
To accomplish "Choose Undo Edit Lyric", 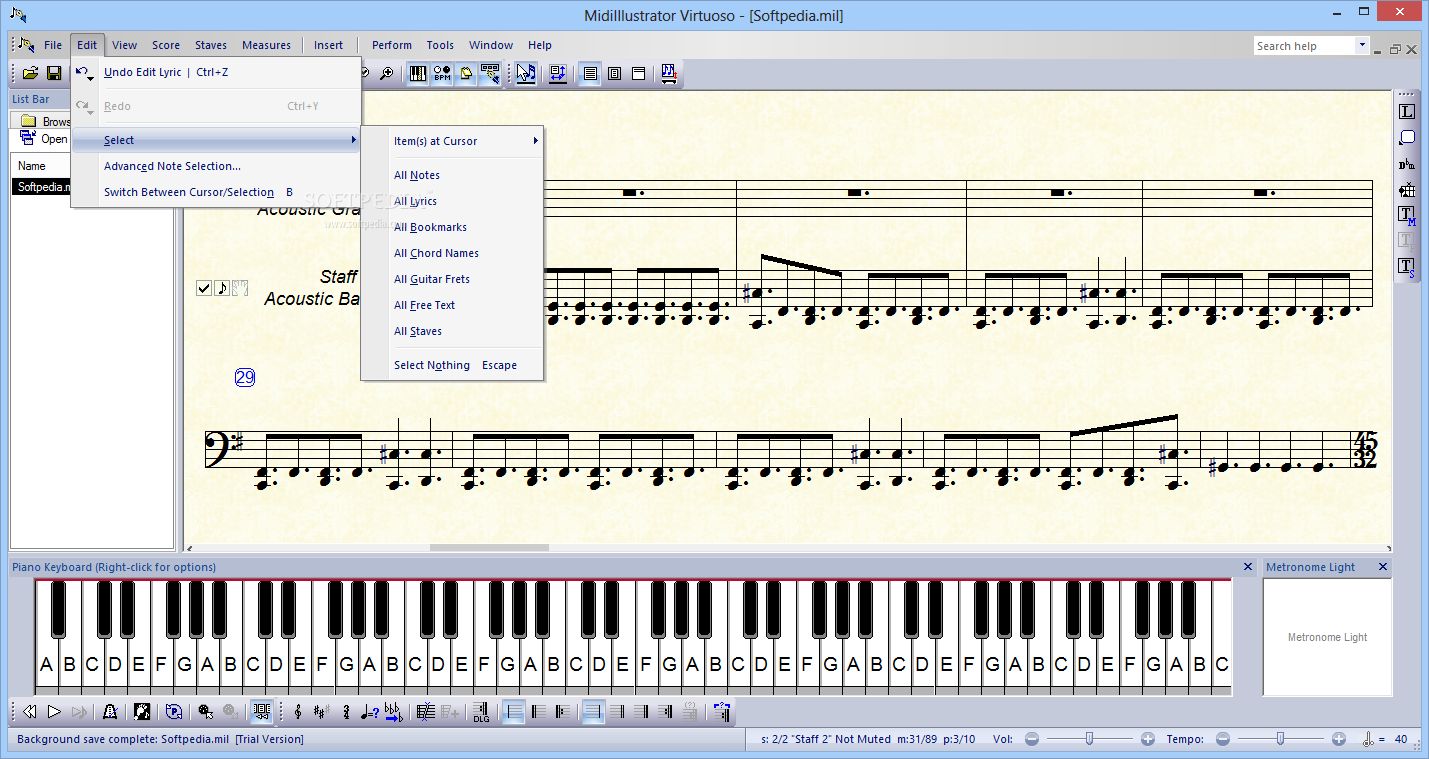I will point(166,72).
